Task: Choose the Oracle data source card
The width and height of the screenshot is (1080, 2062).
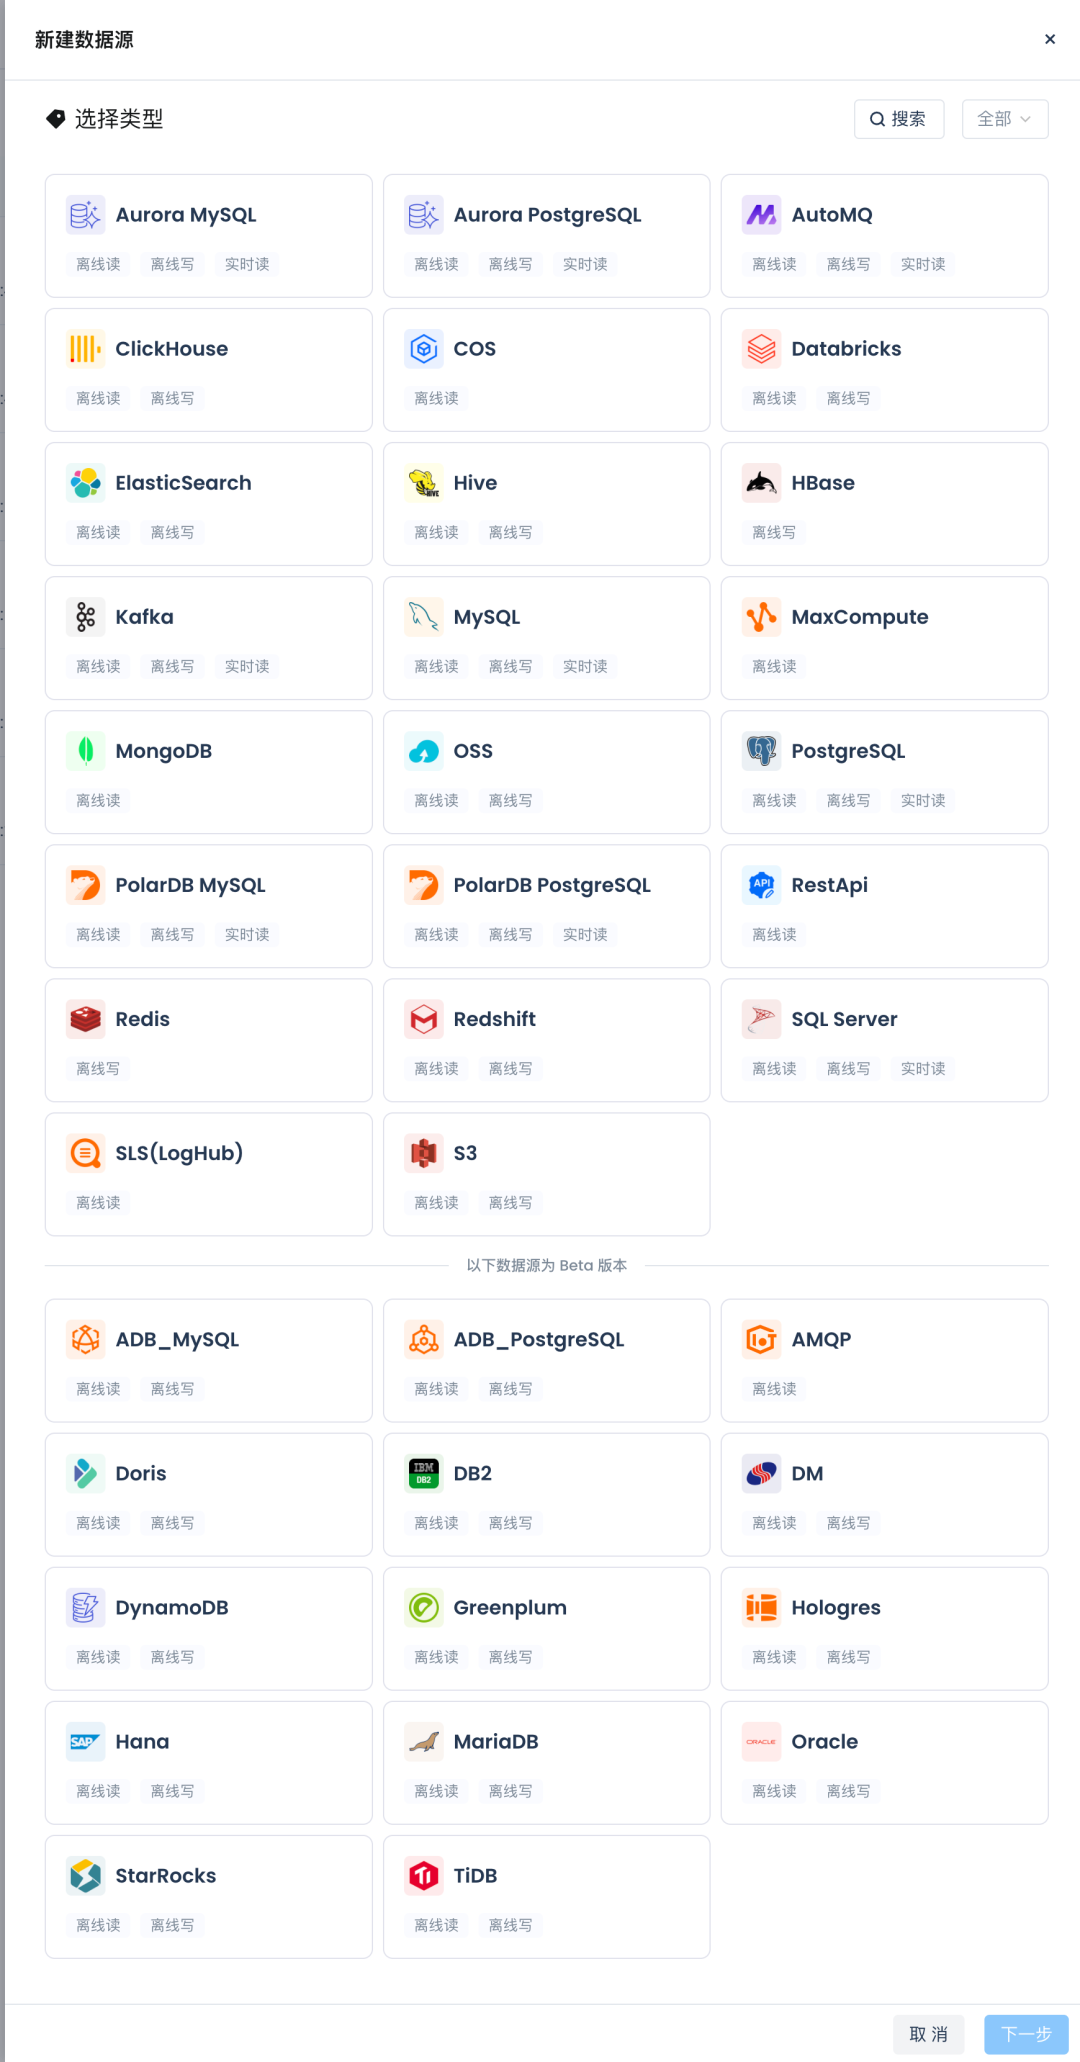Action: point(885,1763)
